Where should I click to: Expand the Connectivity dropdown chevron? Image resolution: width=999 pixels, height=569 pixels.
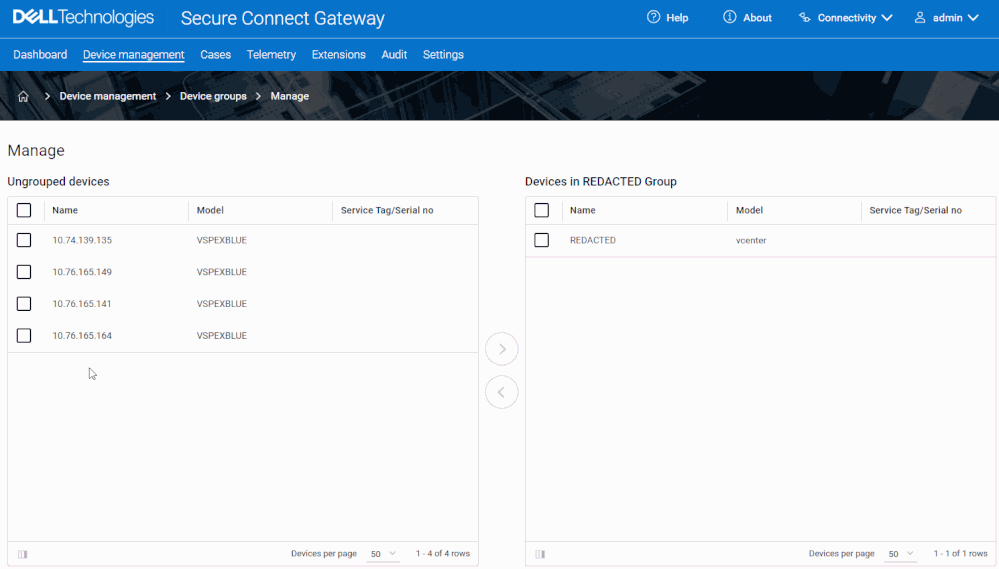click(887, 18)
